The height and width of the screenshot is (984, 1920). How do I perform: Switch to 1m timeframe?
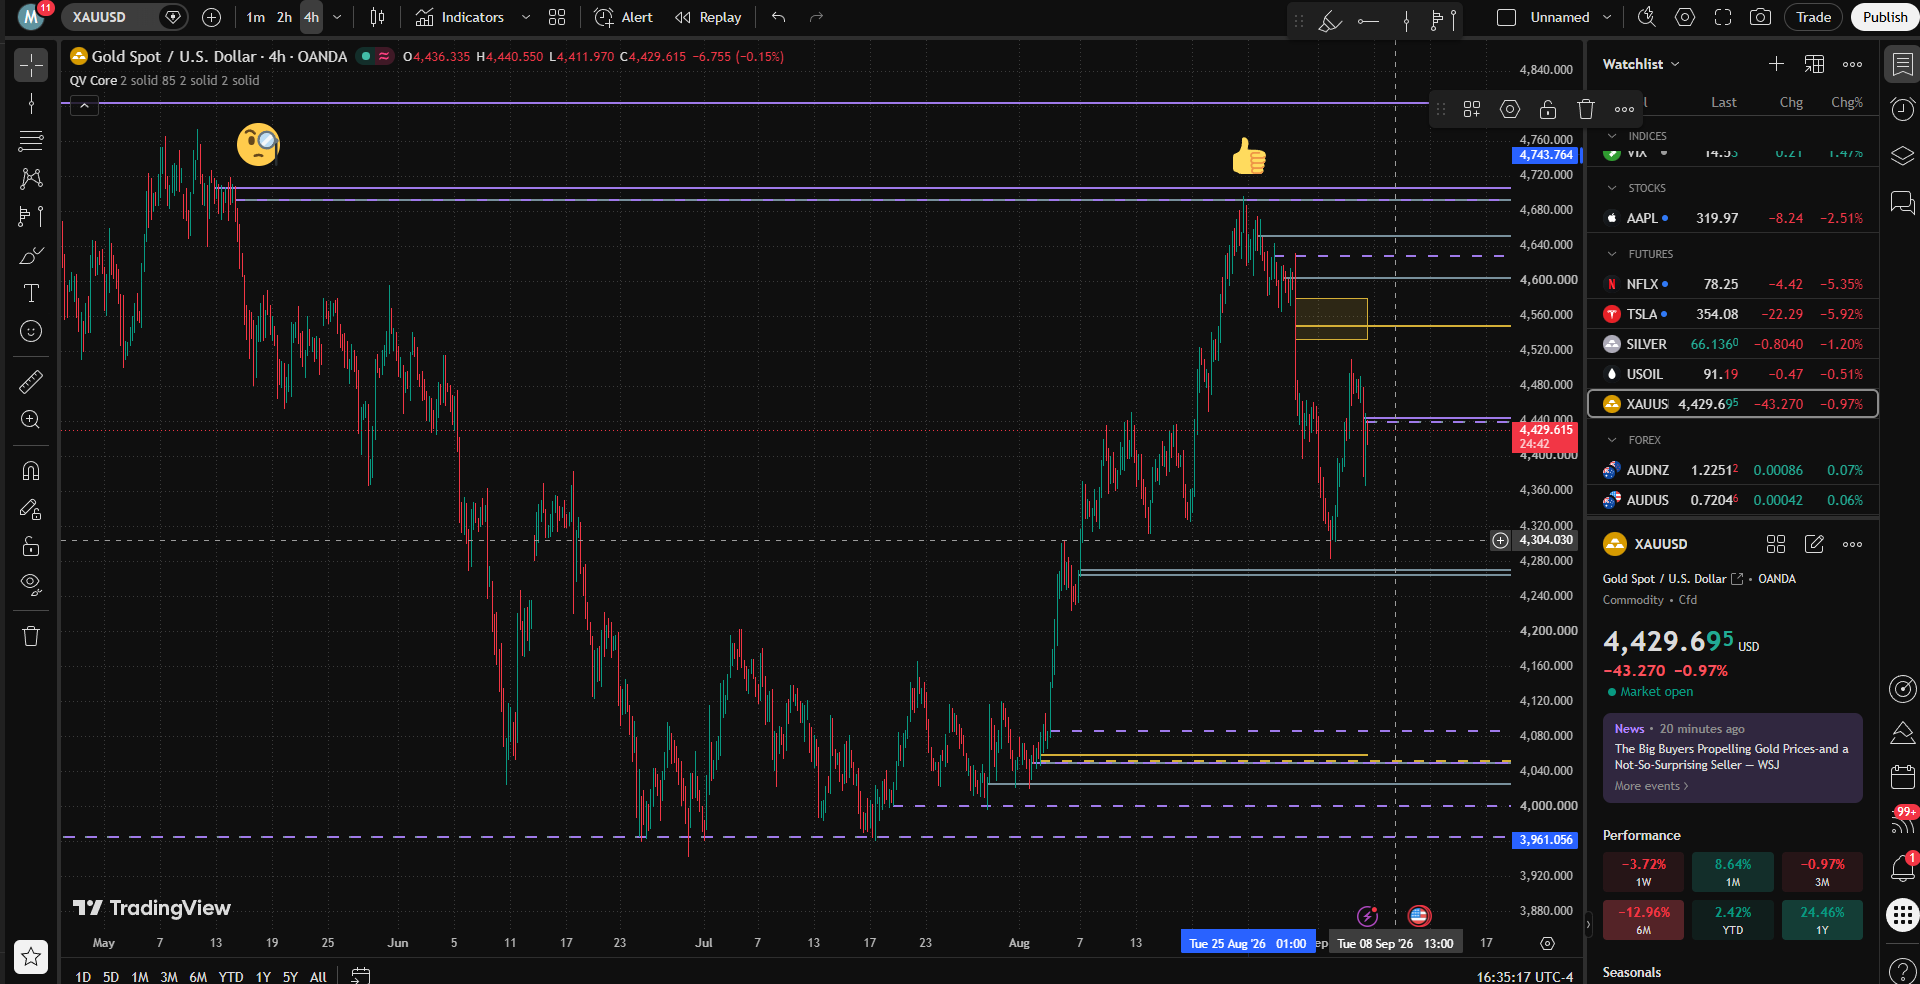[256, 17]
